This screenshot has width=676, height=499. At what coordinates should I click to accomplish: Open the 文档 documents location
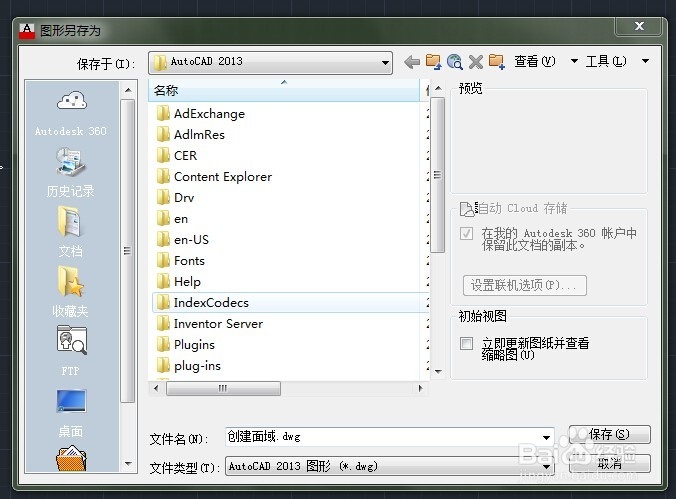coord(70,232)
